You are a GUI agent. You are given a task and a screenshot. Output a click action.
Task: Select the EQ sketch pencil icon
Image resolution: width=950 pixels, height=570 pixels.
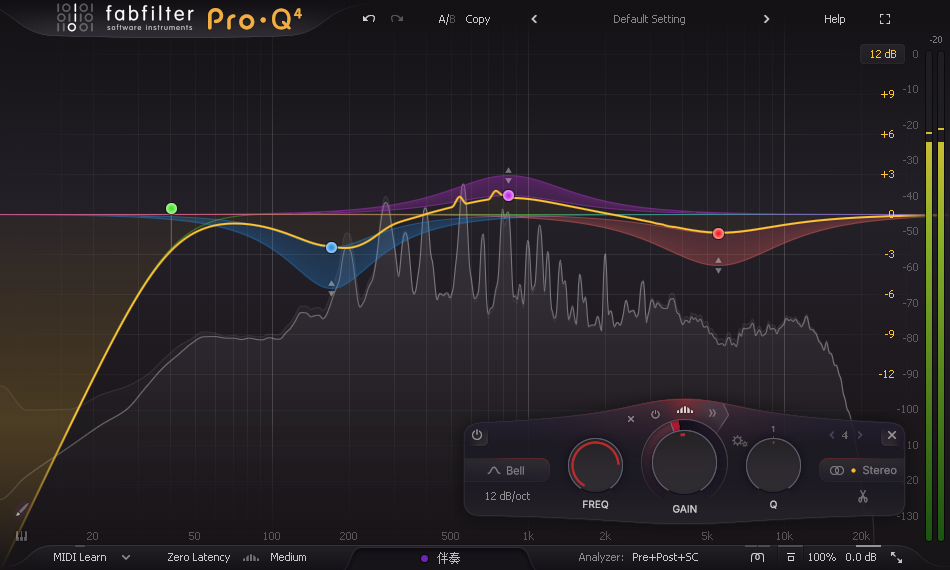22,509
